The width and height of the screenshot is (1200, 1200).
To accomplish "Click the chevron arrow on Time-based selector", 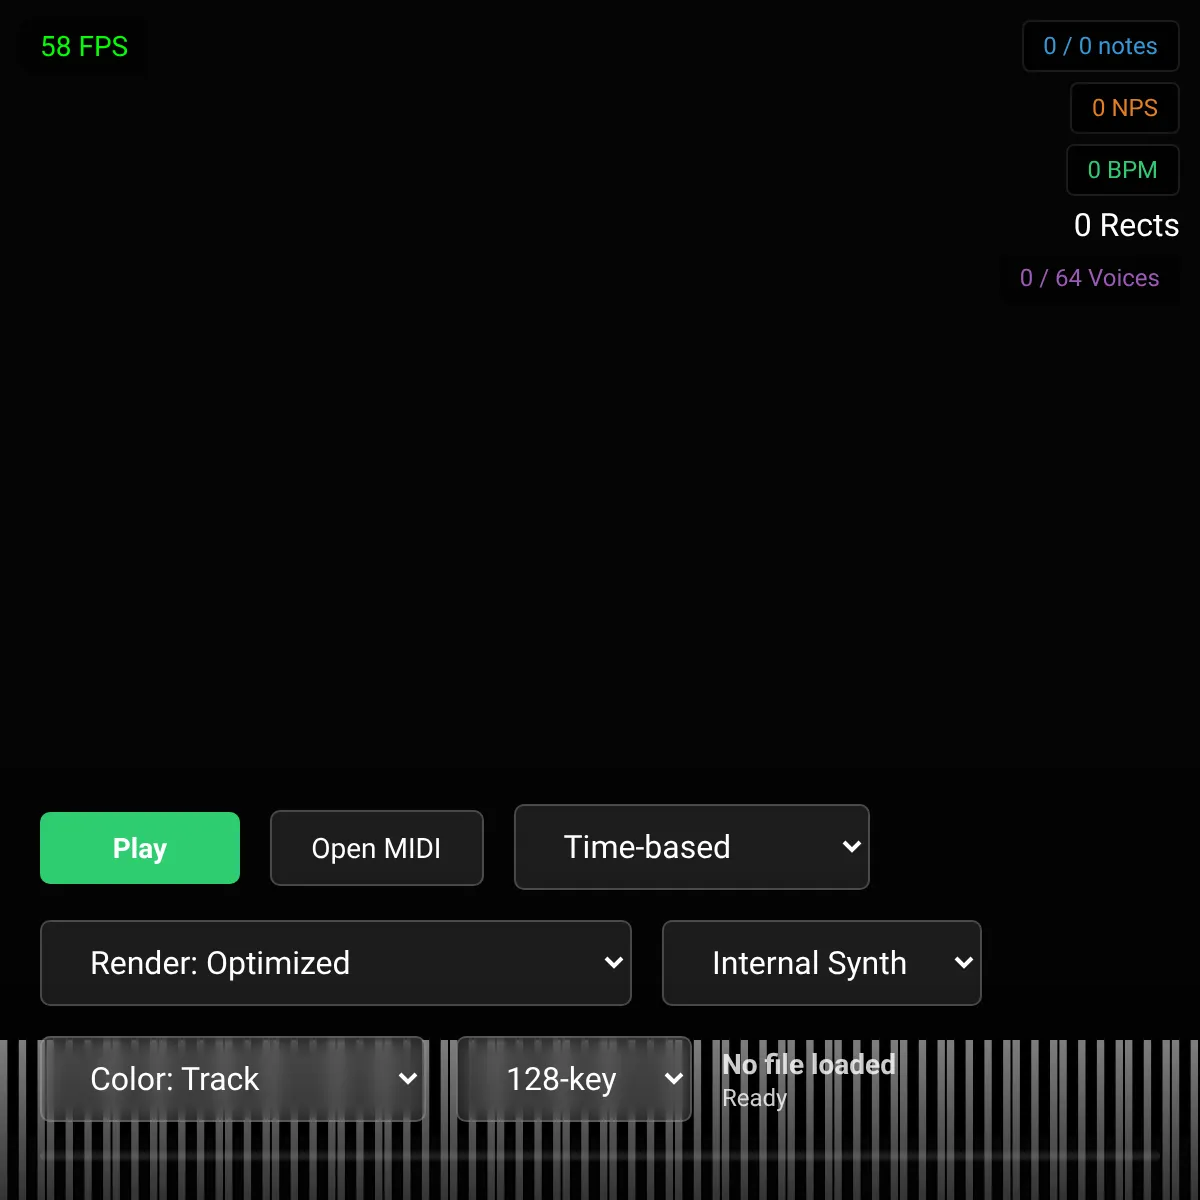I will pos(851,847).
